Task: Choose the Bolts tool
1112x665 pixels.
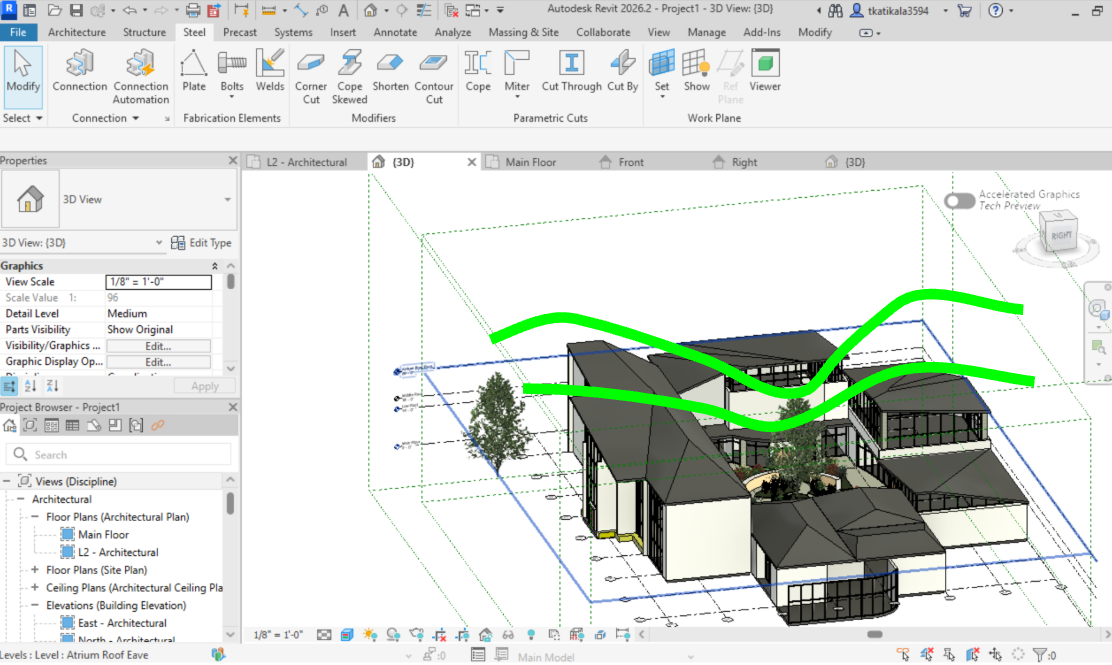Action: pyautogui.click(x=232, y=73)
